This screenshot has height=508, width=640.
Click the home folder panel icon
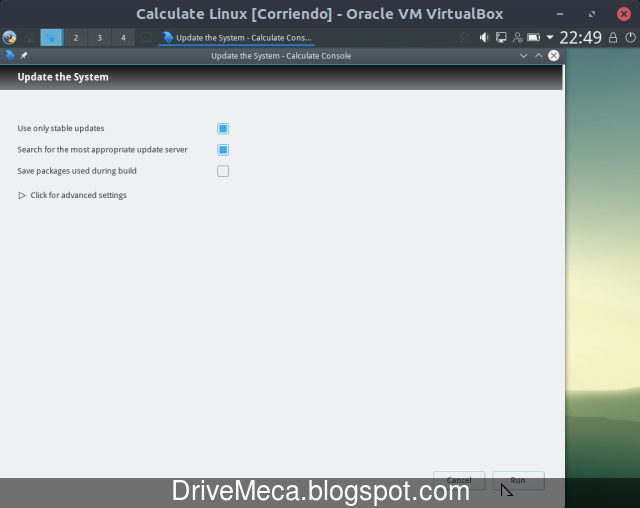(29, 38)
